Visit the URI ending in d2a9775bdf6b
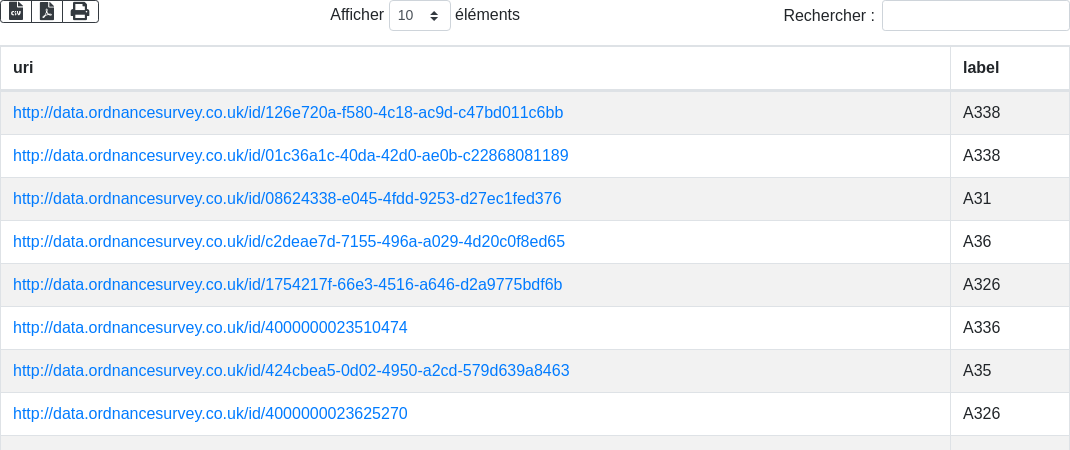Screen dimensions: 1070x450 287,285
